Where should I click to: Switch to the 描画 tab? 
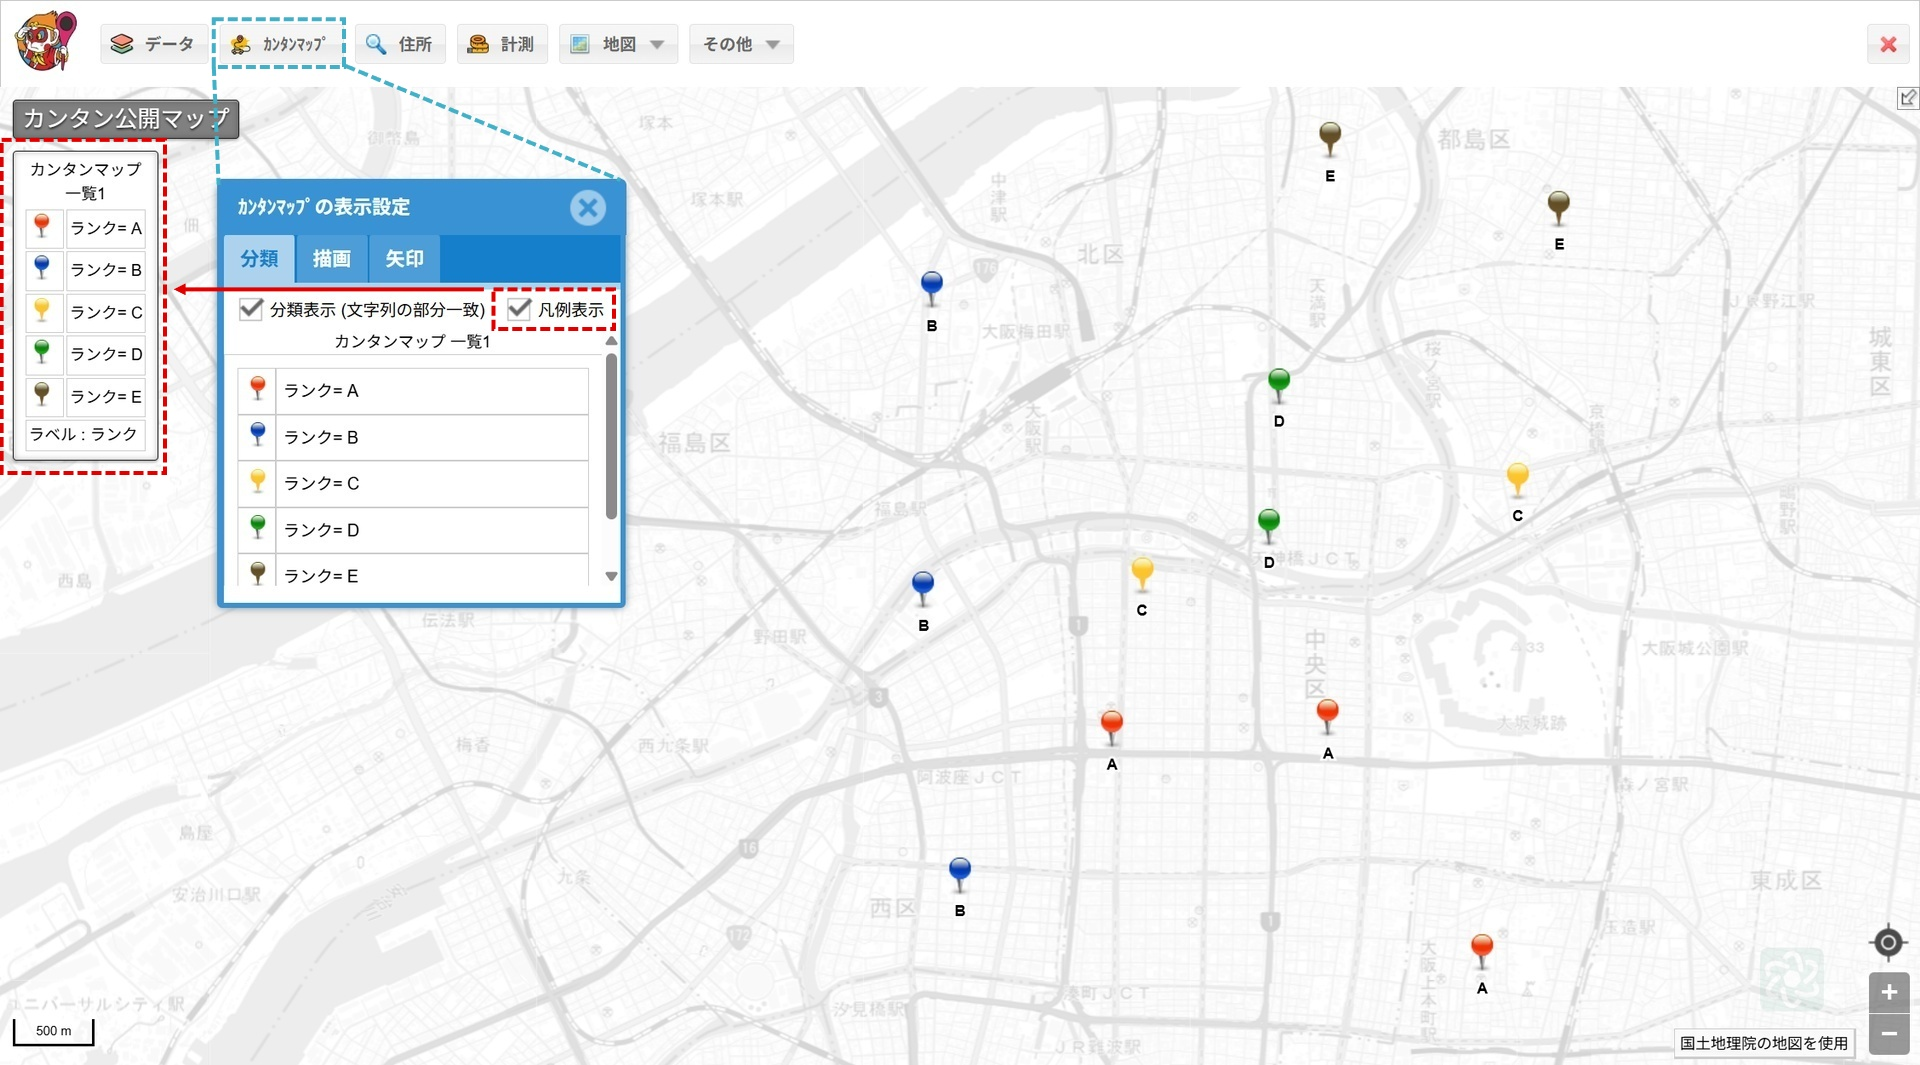[331, 259]
